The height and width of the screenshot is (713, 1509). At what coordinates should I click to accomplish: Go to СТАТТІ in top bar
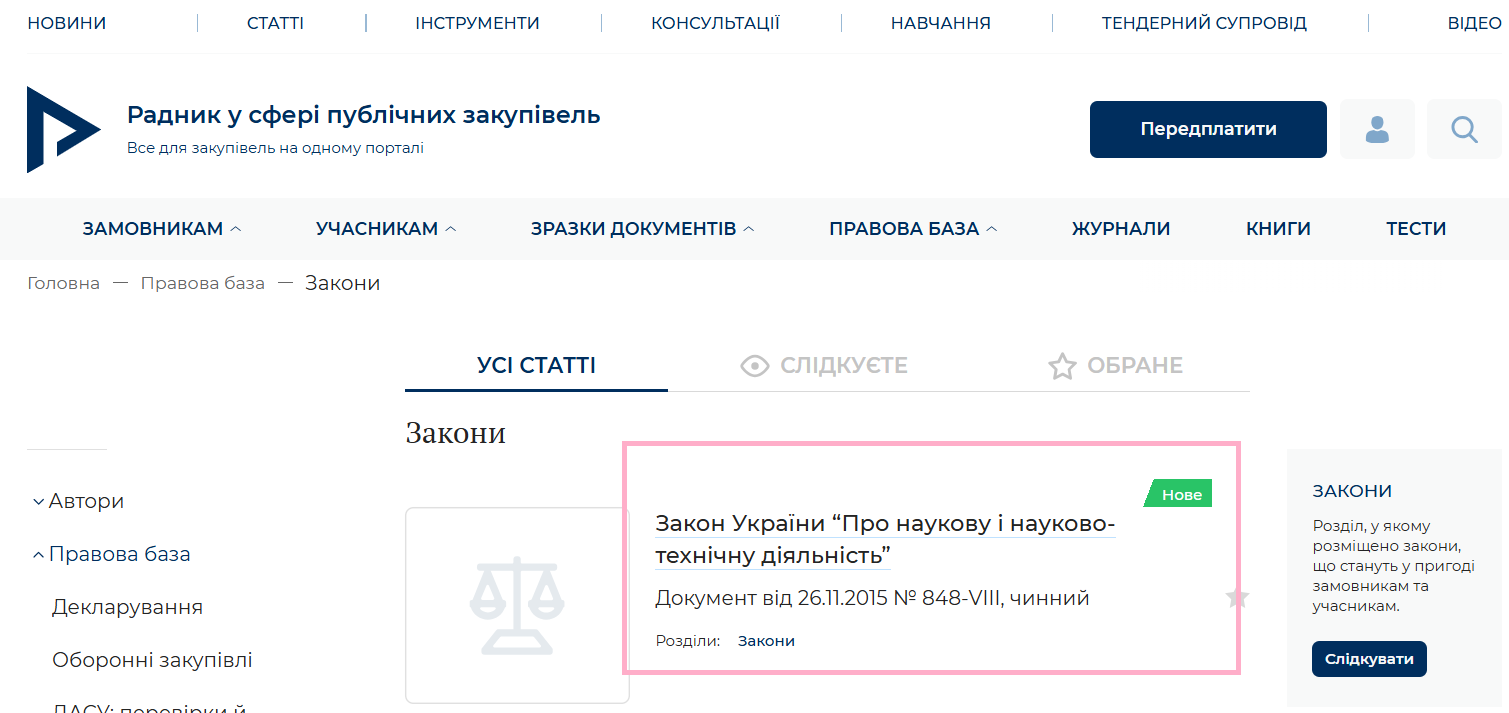(275, 23)
